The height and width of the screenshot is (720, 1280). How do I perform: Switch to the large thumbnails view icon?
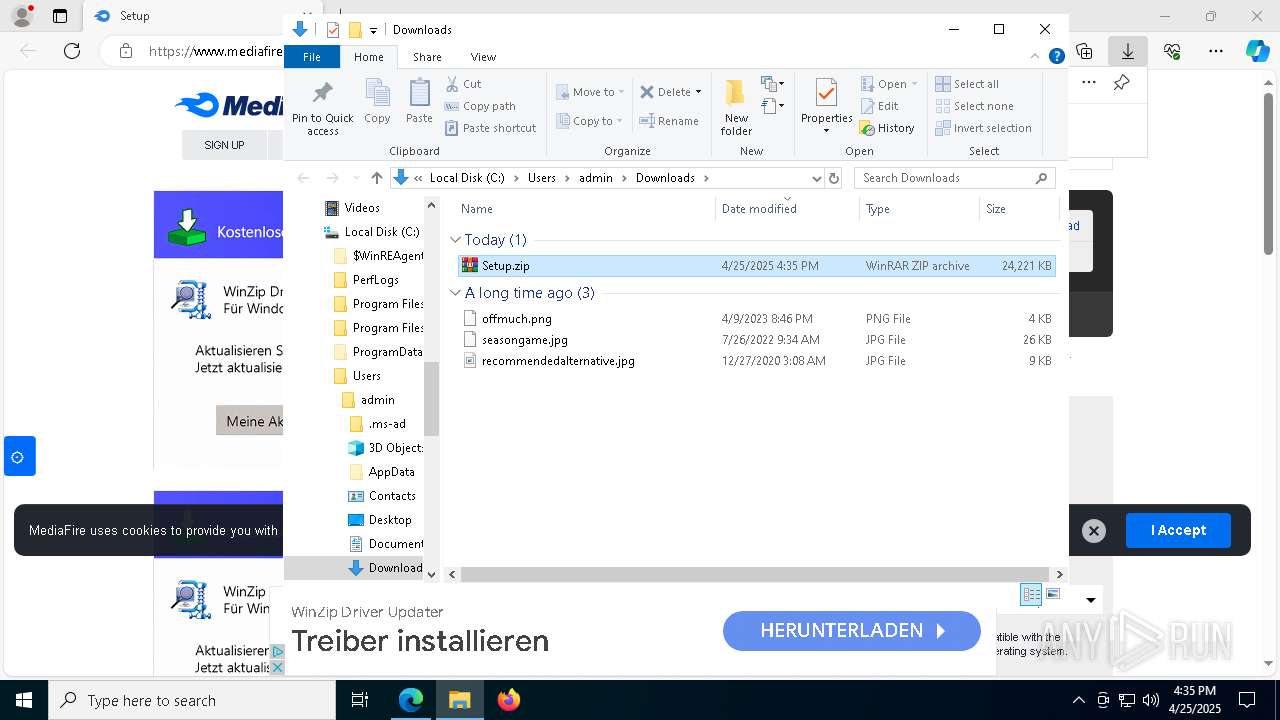[x=1053, y=594]
